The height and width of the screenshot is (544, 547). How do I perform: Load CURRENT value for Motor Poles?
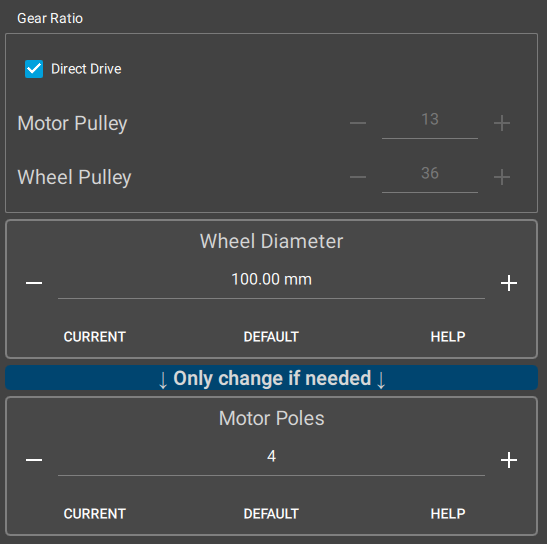click(x=95, y=514)
